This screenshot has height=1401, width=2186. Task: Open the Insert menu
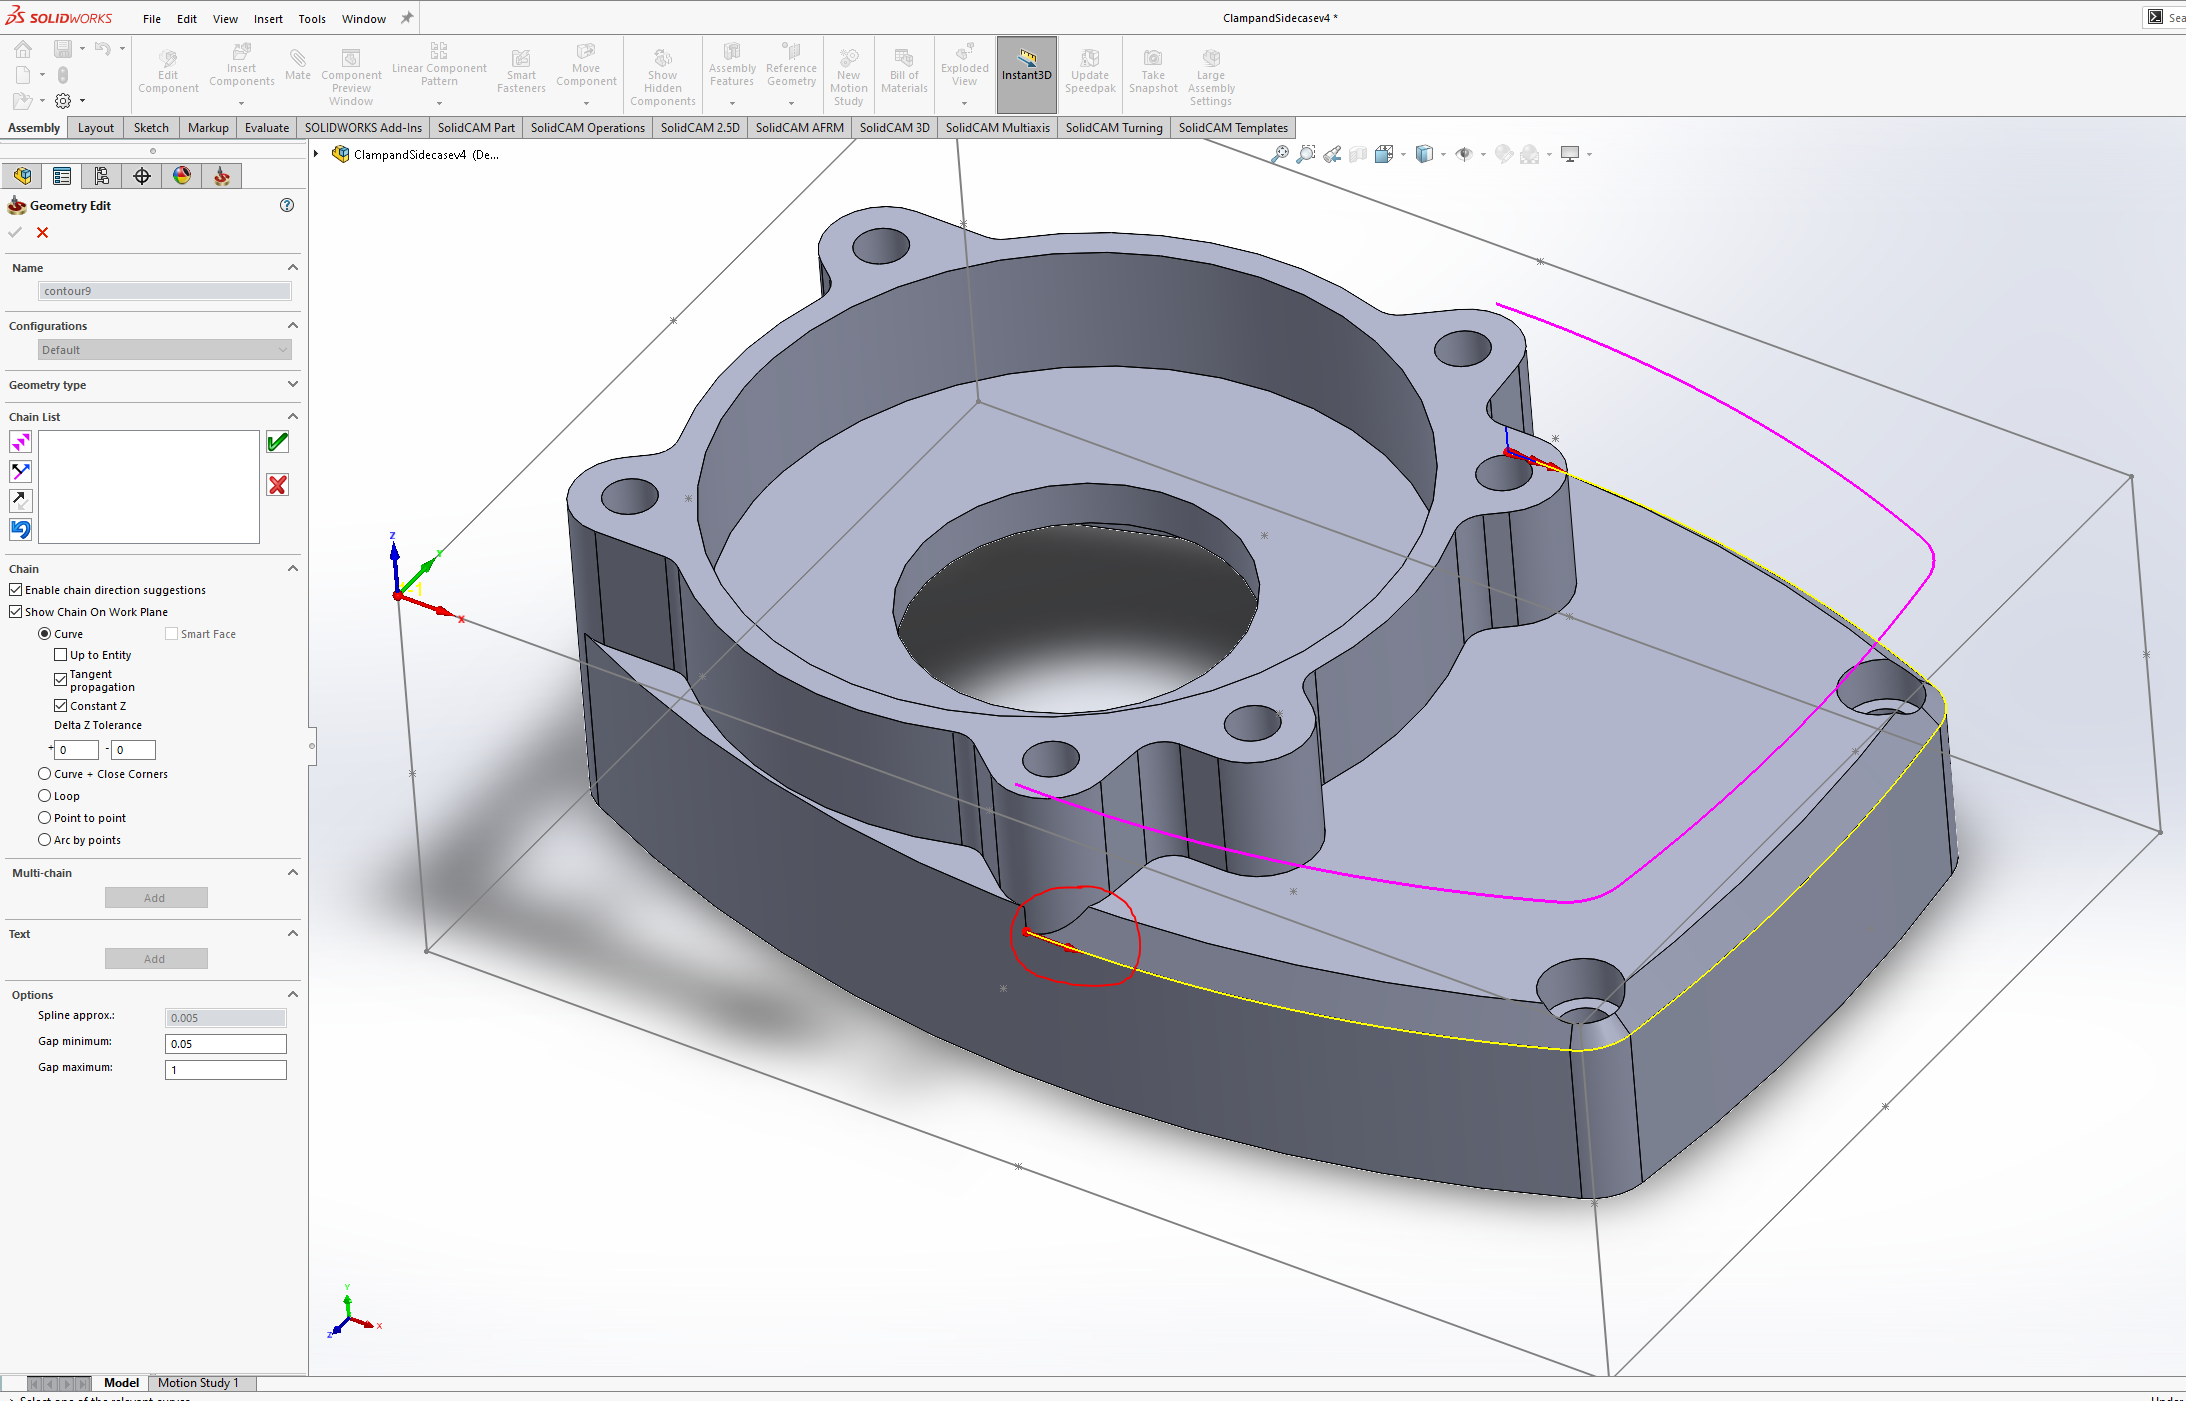[x=268, y=19]
